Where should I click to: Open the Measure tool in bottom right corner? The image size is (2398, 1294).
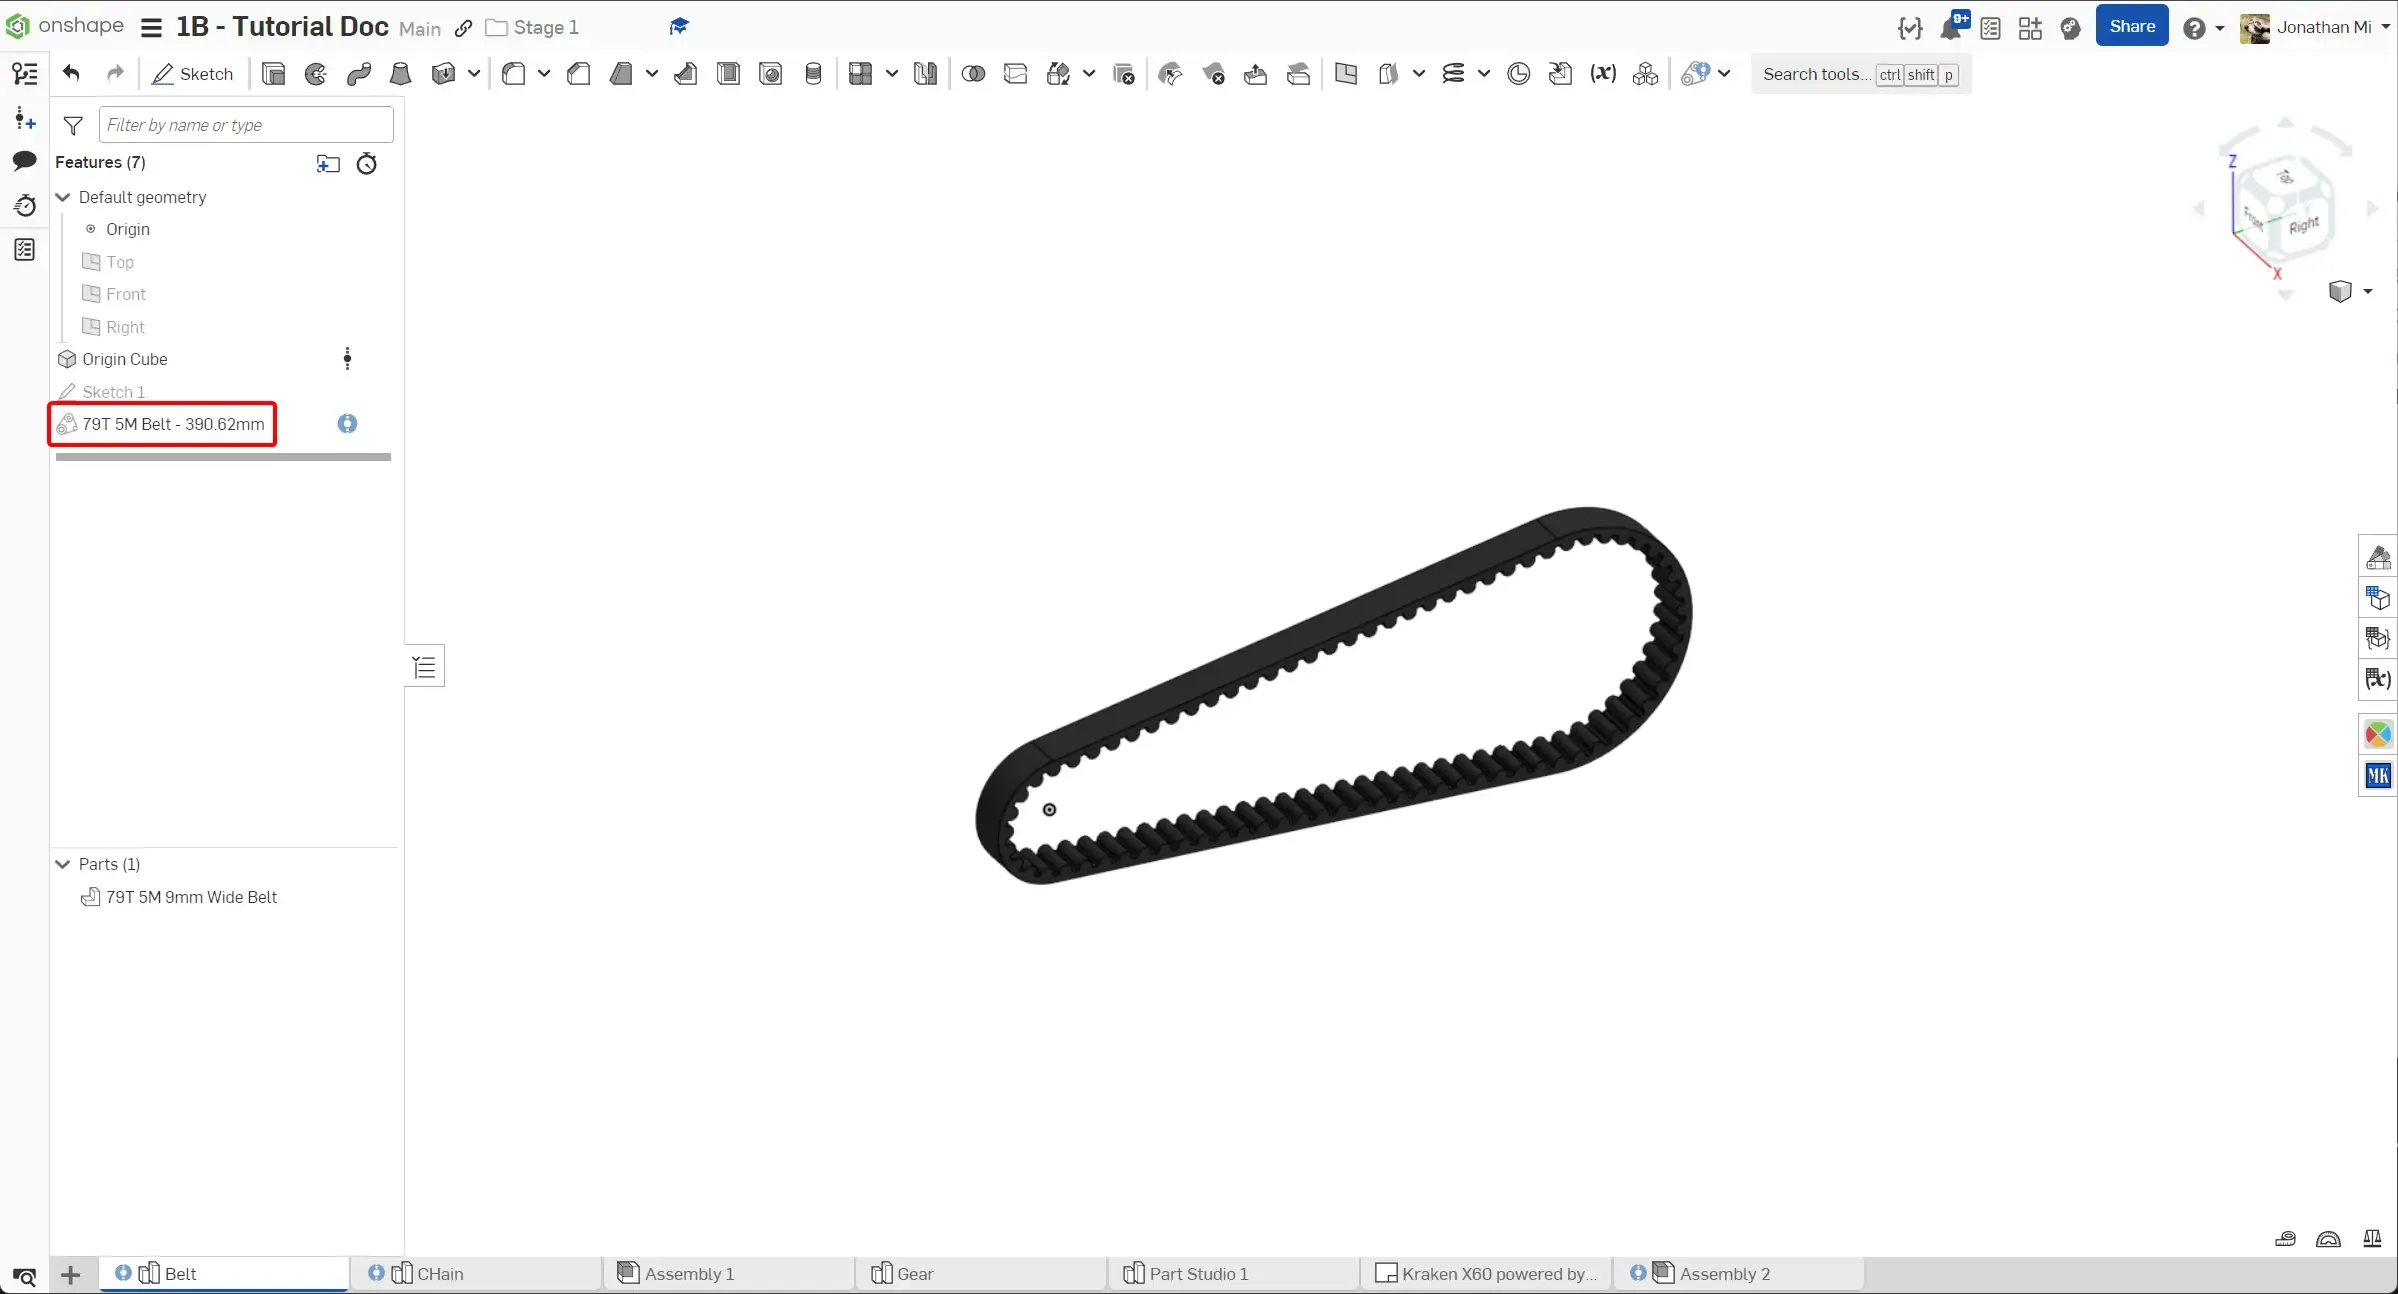[2286, 1240]
